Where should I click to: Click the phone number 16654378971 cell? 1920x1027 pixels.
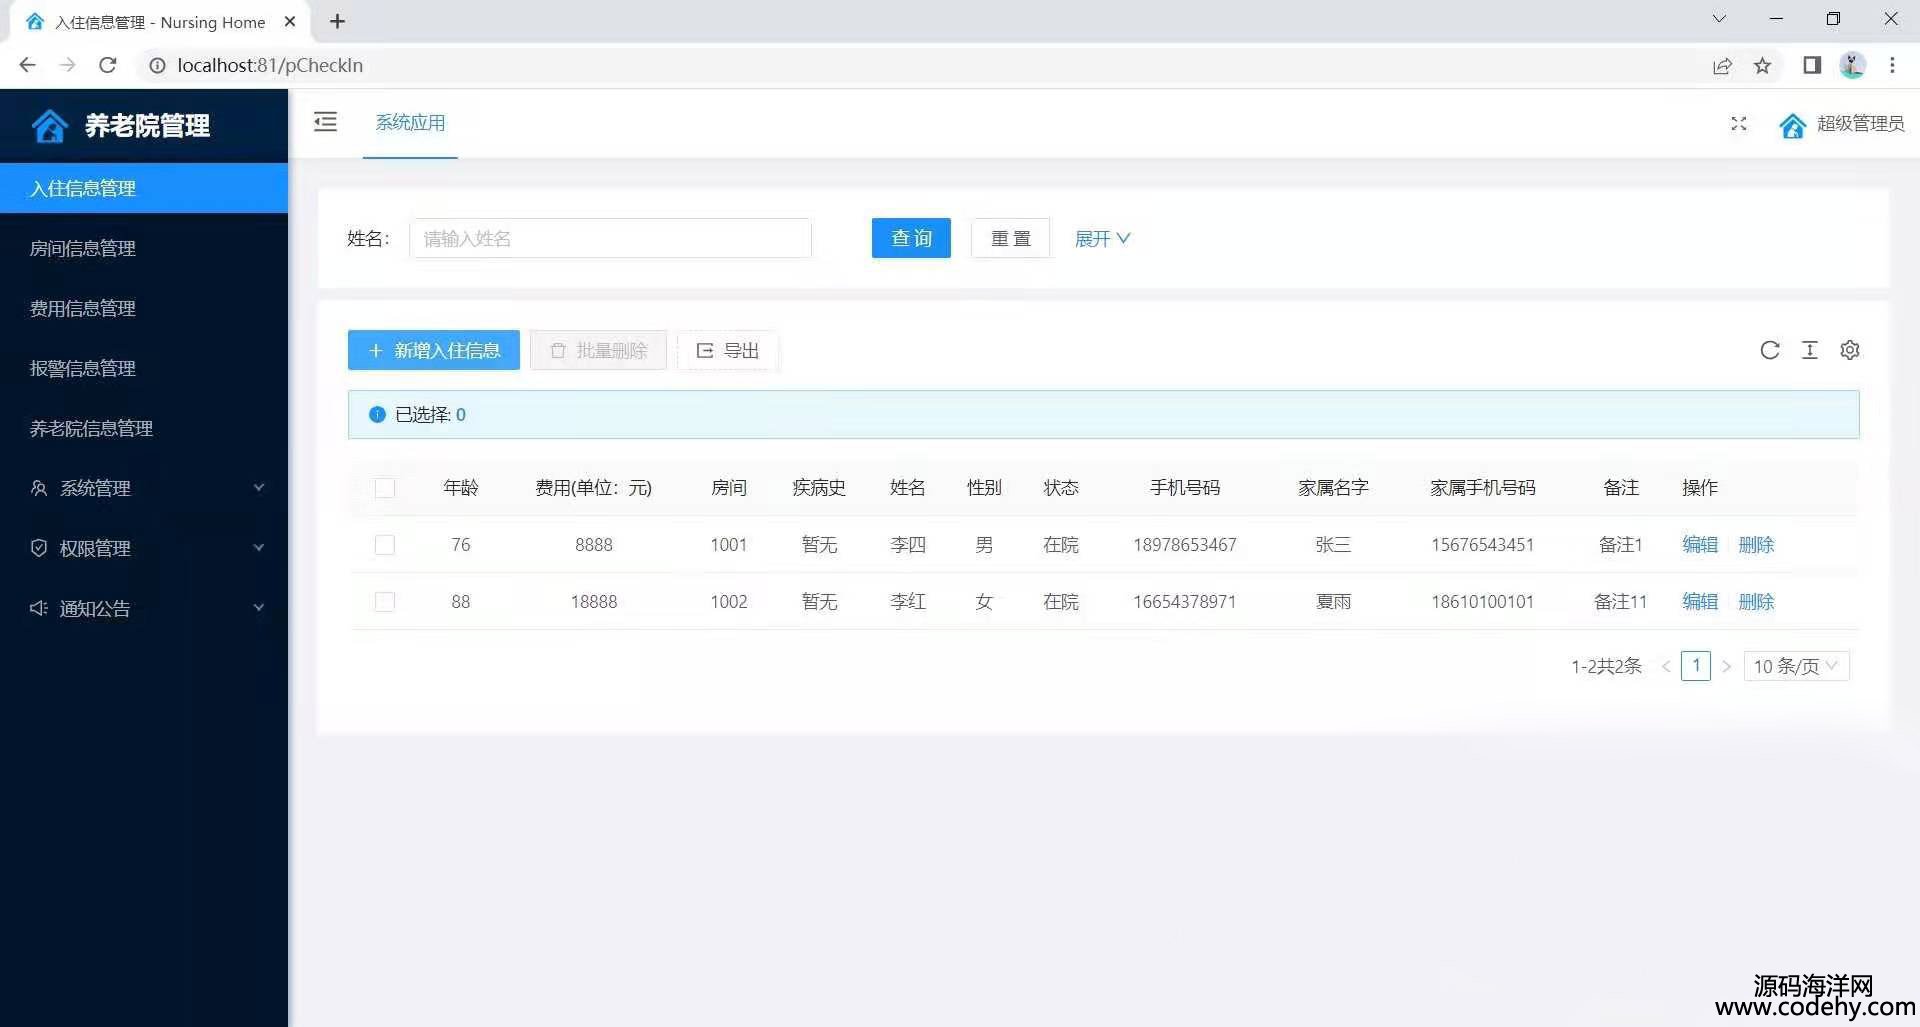tap(1185, 602)
